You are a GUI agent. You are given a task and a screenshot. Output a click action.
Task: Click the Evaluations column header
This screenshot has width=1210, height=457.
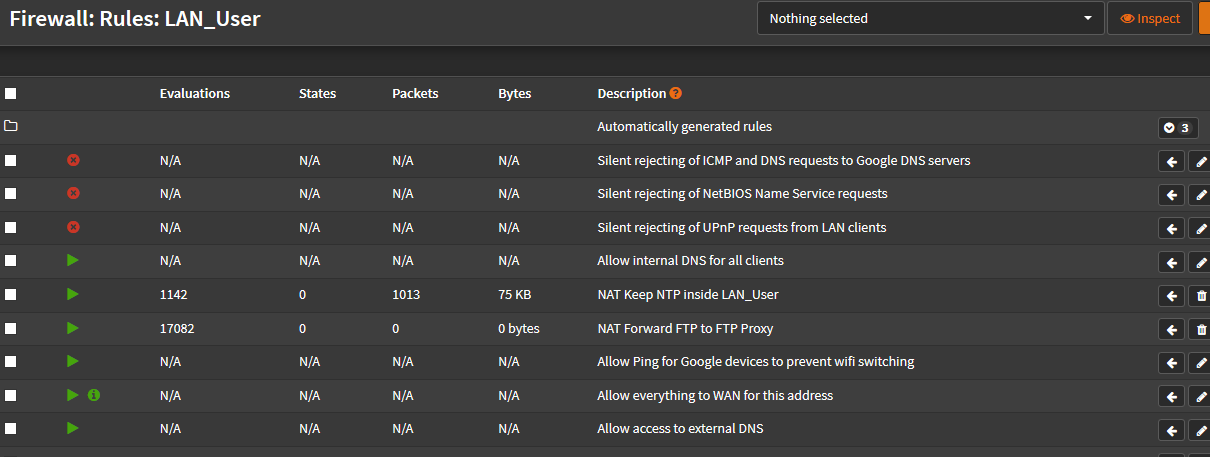click(x=194, y=93)
